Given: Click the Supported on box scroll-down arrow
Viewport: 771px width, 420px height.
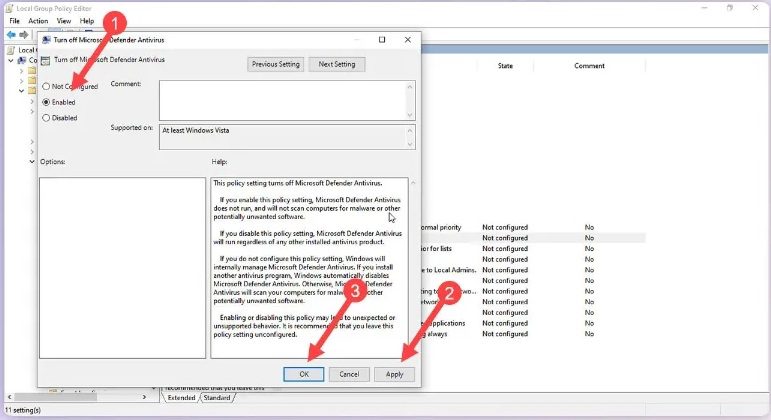Looking at the screenshot, I should pos(410,145).
